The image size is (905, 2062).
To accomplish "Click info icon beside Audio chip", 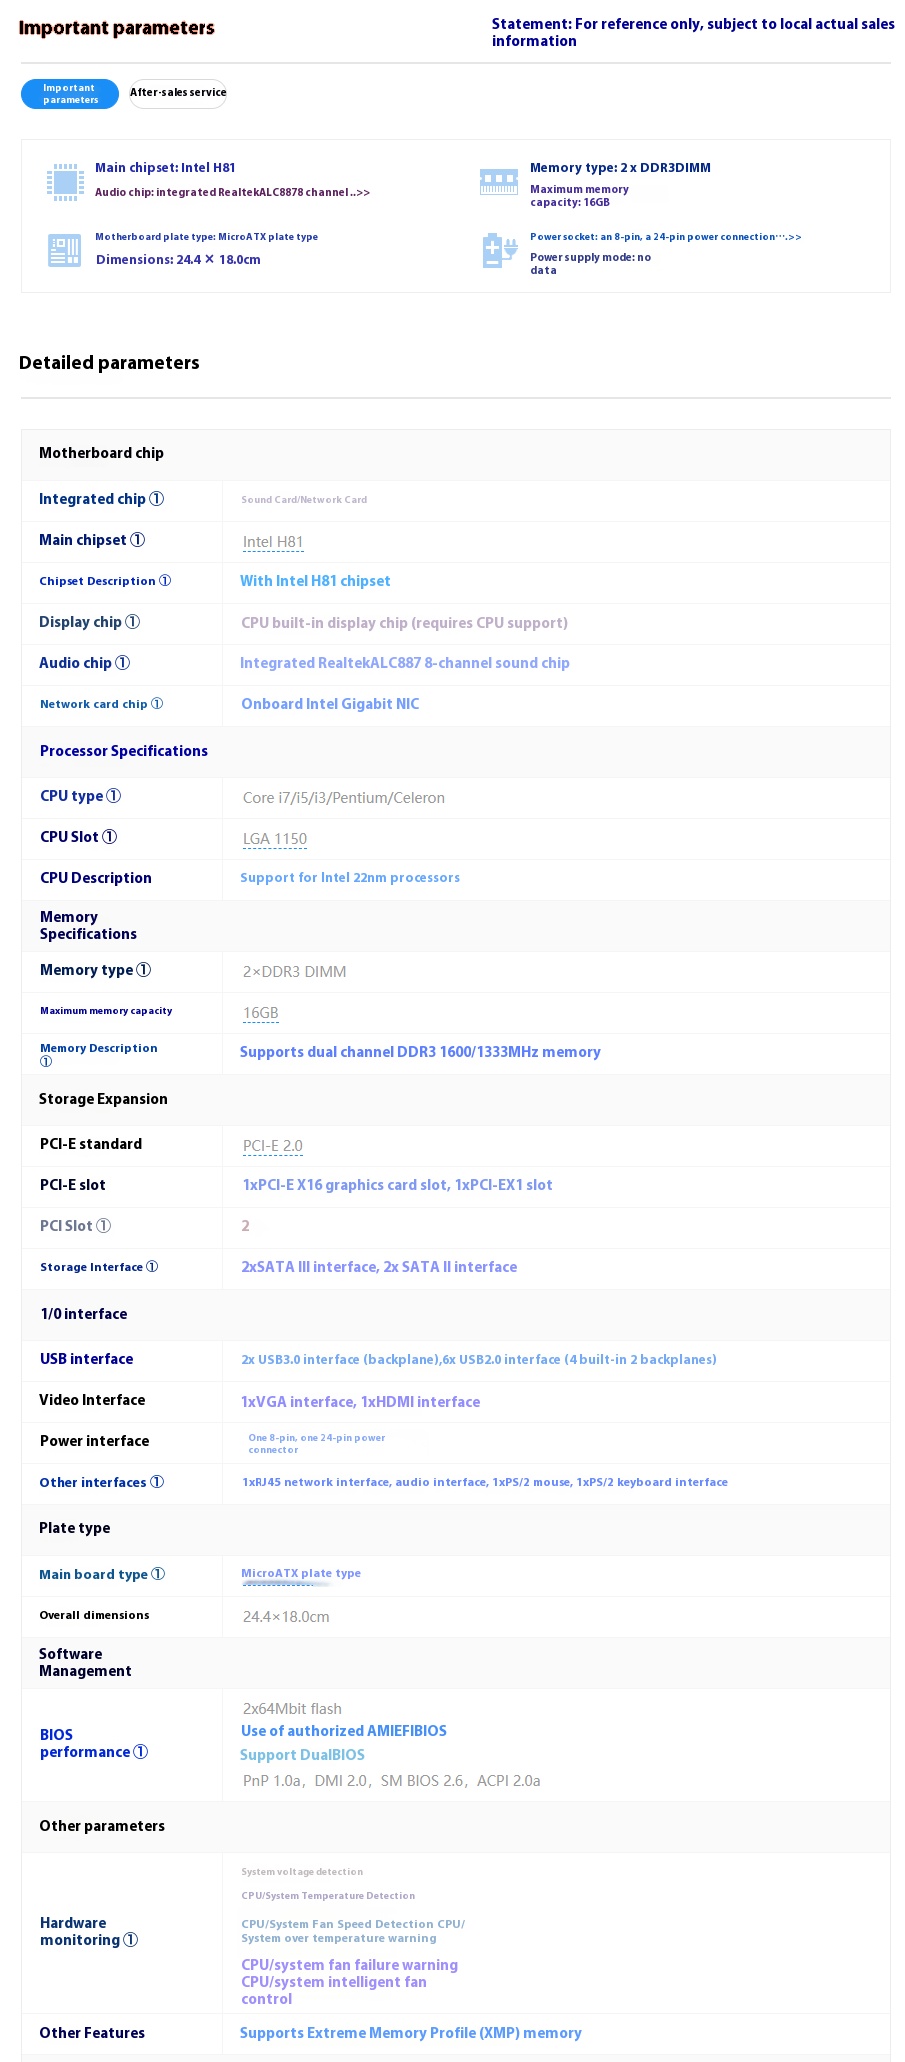I will [123, 663].
